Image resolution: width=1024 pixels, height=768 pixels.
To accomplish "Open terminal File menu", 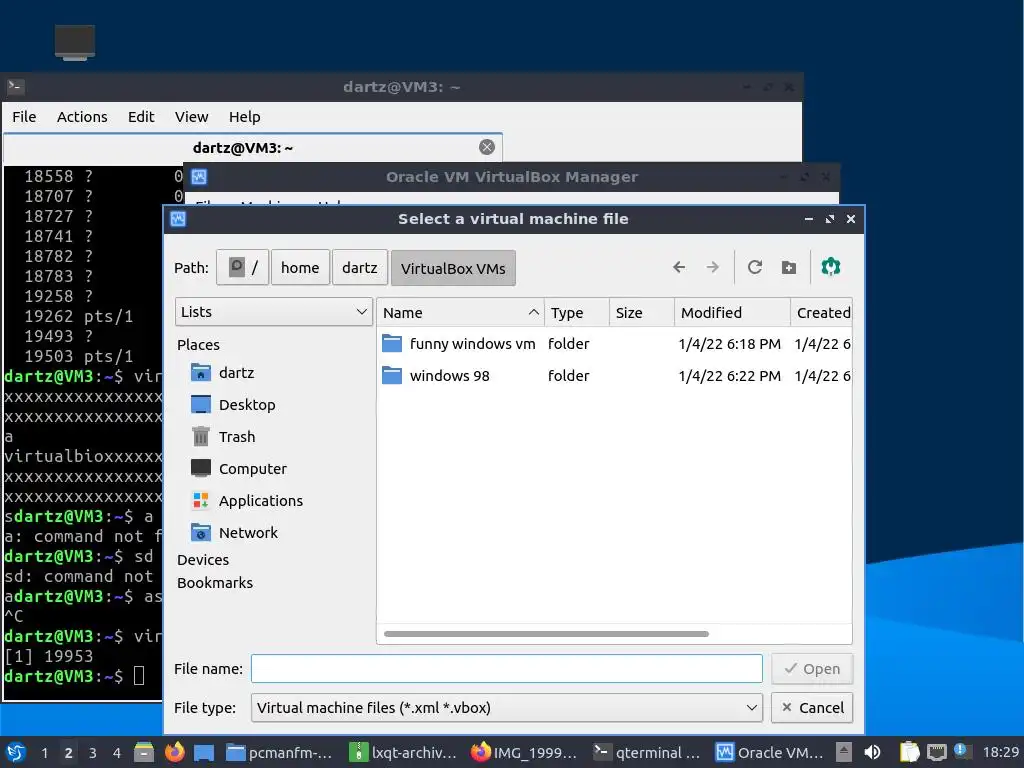I will (x=24, y=117).
